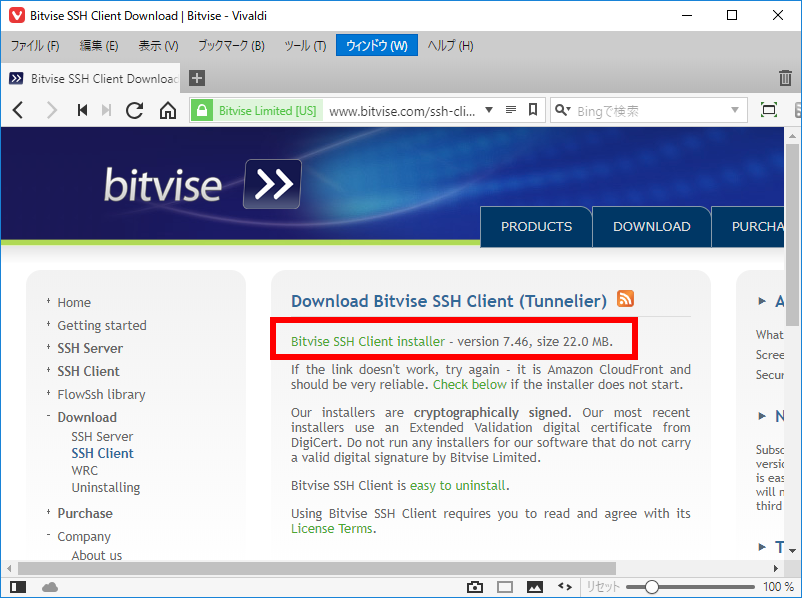Open the RSS feed icon

click(626, 298)
